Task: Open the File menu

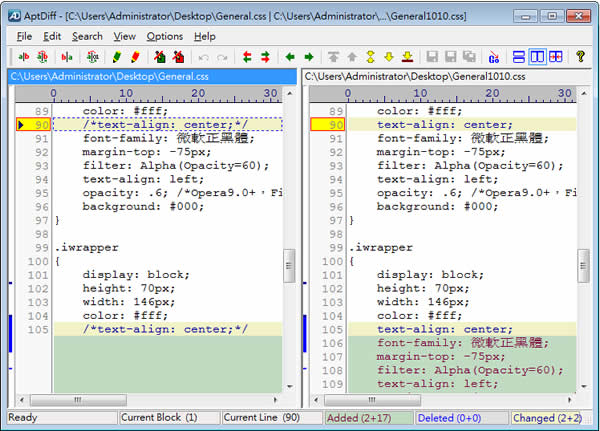Action: [x=24, y=36]
